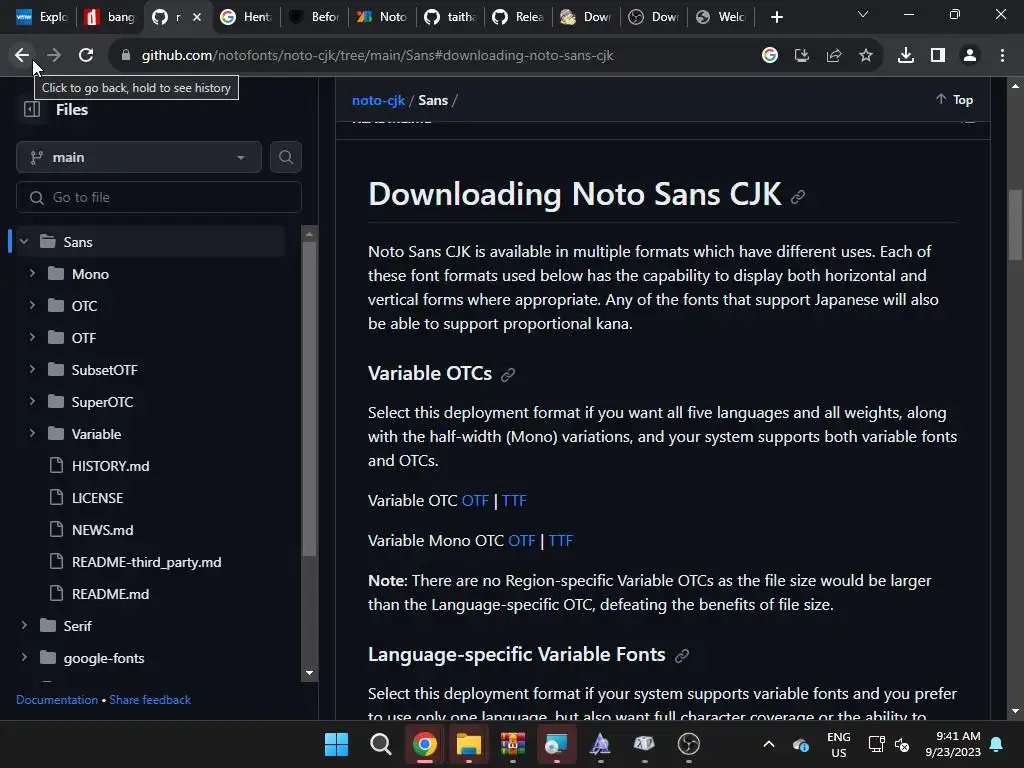This screenshot has height=768, width=1024.
Task: Open notification bell in taskbar
Action: tap(997, 744)
